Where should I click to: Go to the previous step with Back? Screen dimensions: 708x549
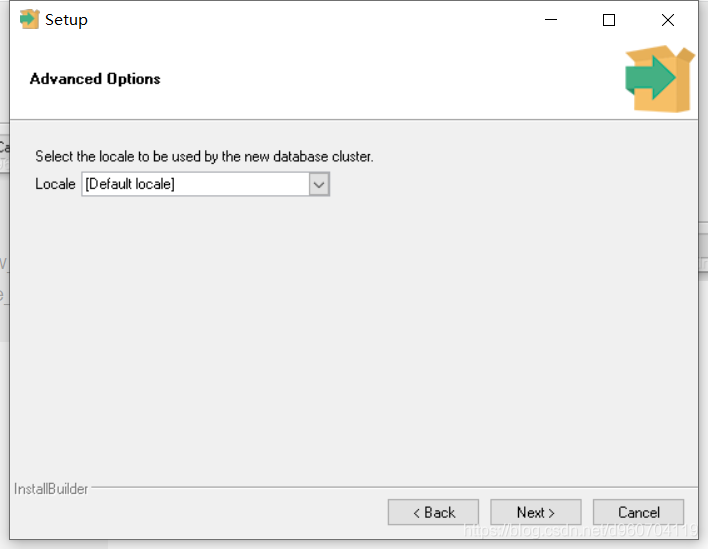point(433,512)
